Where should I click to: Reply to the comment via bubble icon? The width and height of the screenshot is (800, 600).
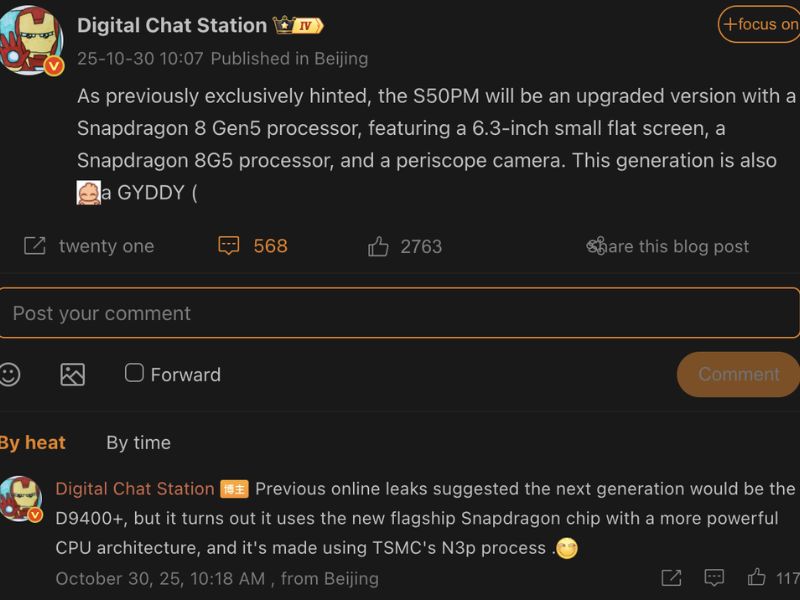[714, 578]
